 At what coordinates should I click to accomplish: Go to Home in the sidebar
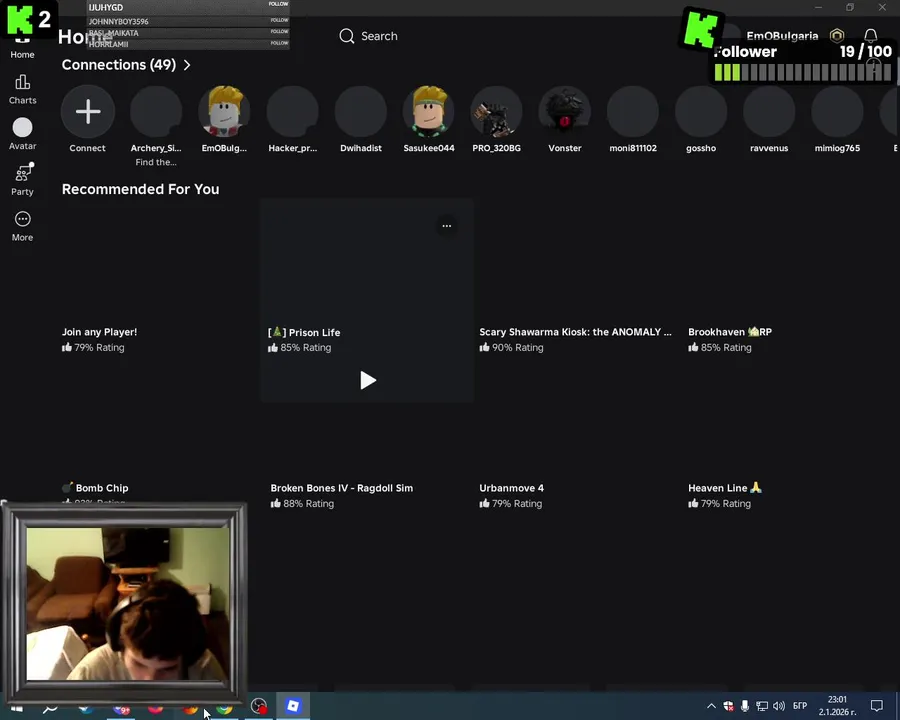pyautogui.click(x=22, y=48)
